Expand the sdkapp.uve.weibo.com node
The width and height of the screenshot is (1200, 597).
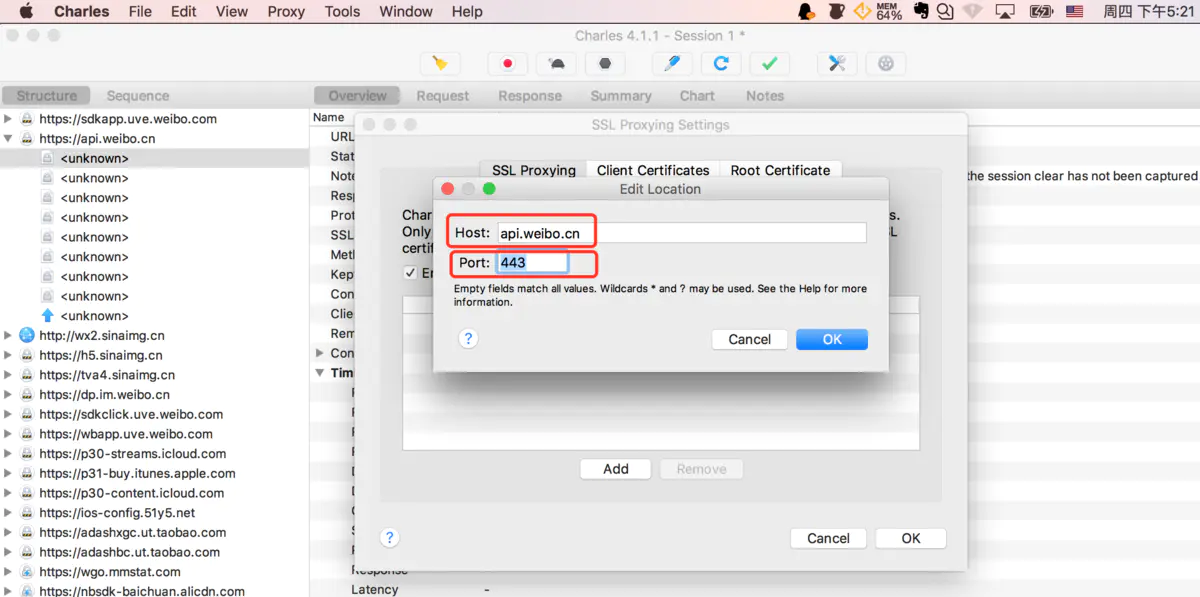tap(8, 119)
